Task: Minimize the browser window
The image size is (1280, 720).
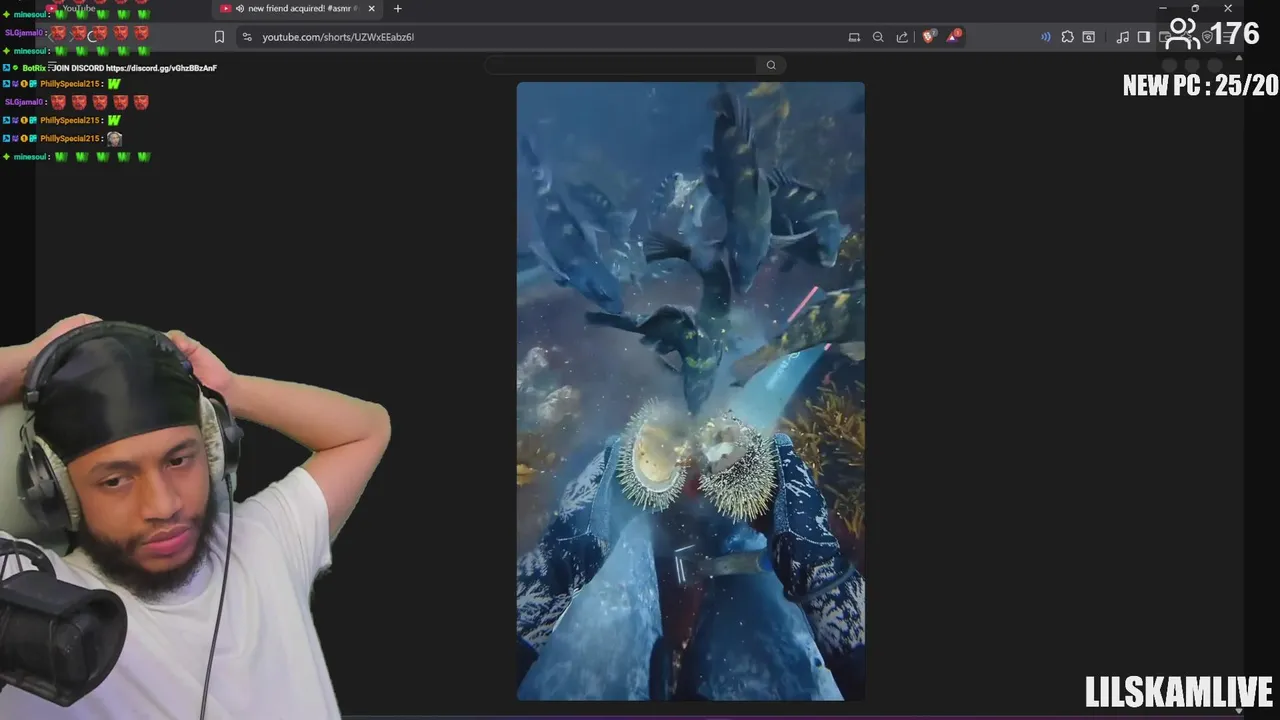Action: tap(1162, 9)
